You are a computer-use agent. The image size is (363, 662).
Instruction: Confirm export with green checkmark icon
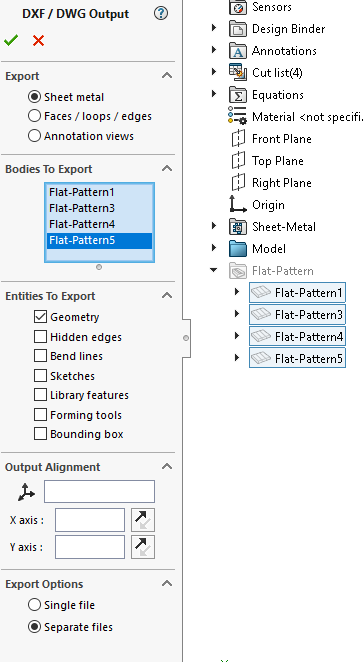coord(11,41)
